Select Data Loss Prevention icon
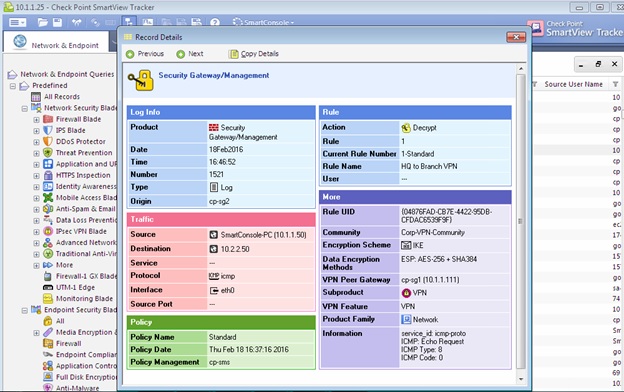Image resolution: width=624 pixels, height=392 pixels. [x=48, y=220]
